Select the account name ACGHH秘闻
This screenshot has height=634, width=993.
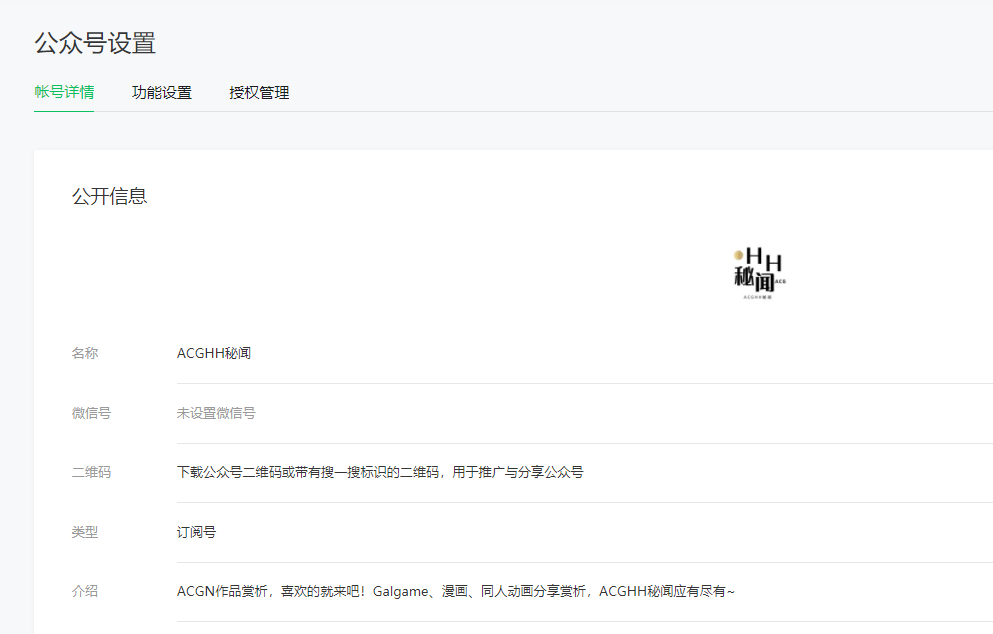point(213,353)
